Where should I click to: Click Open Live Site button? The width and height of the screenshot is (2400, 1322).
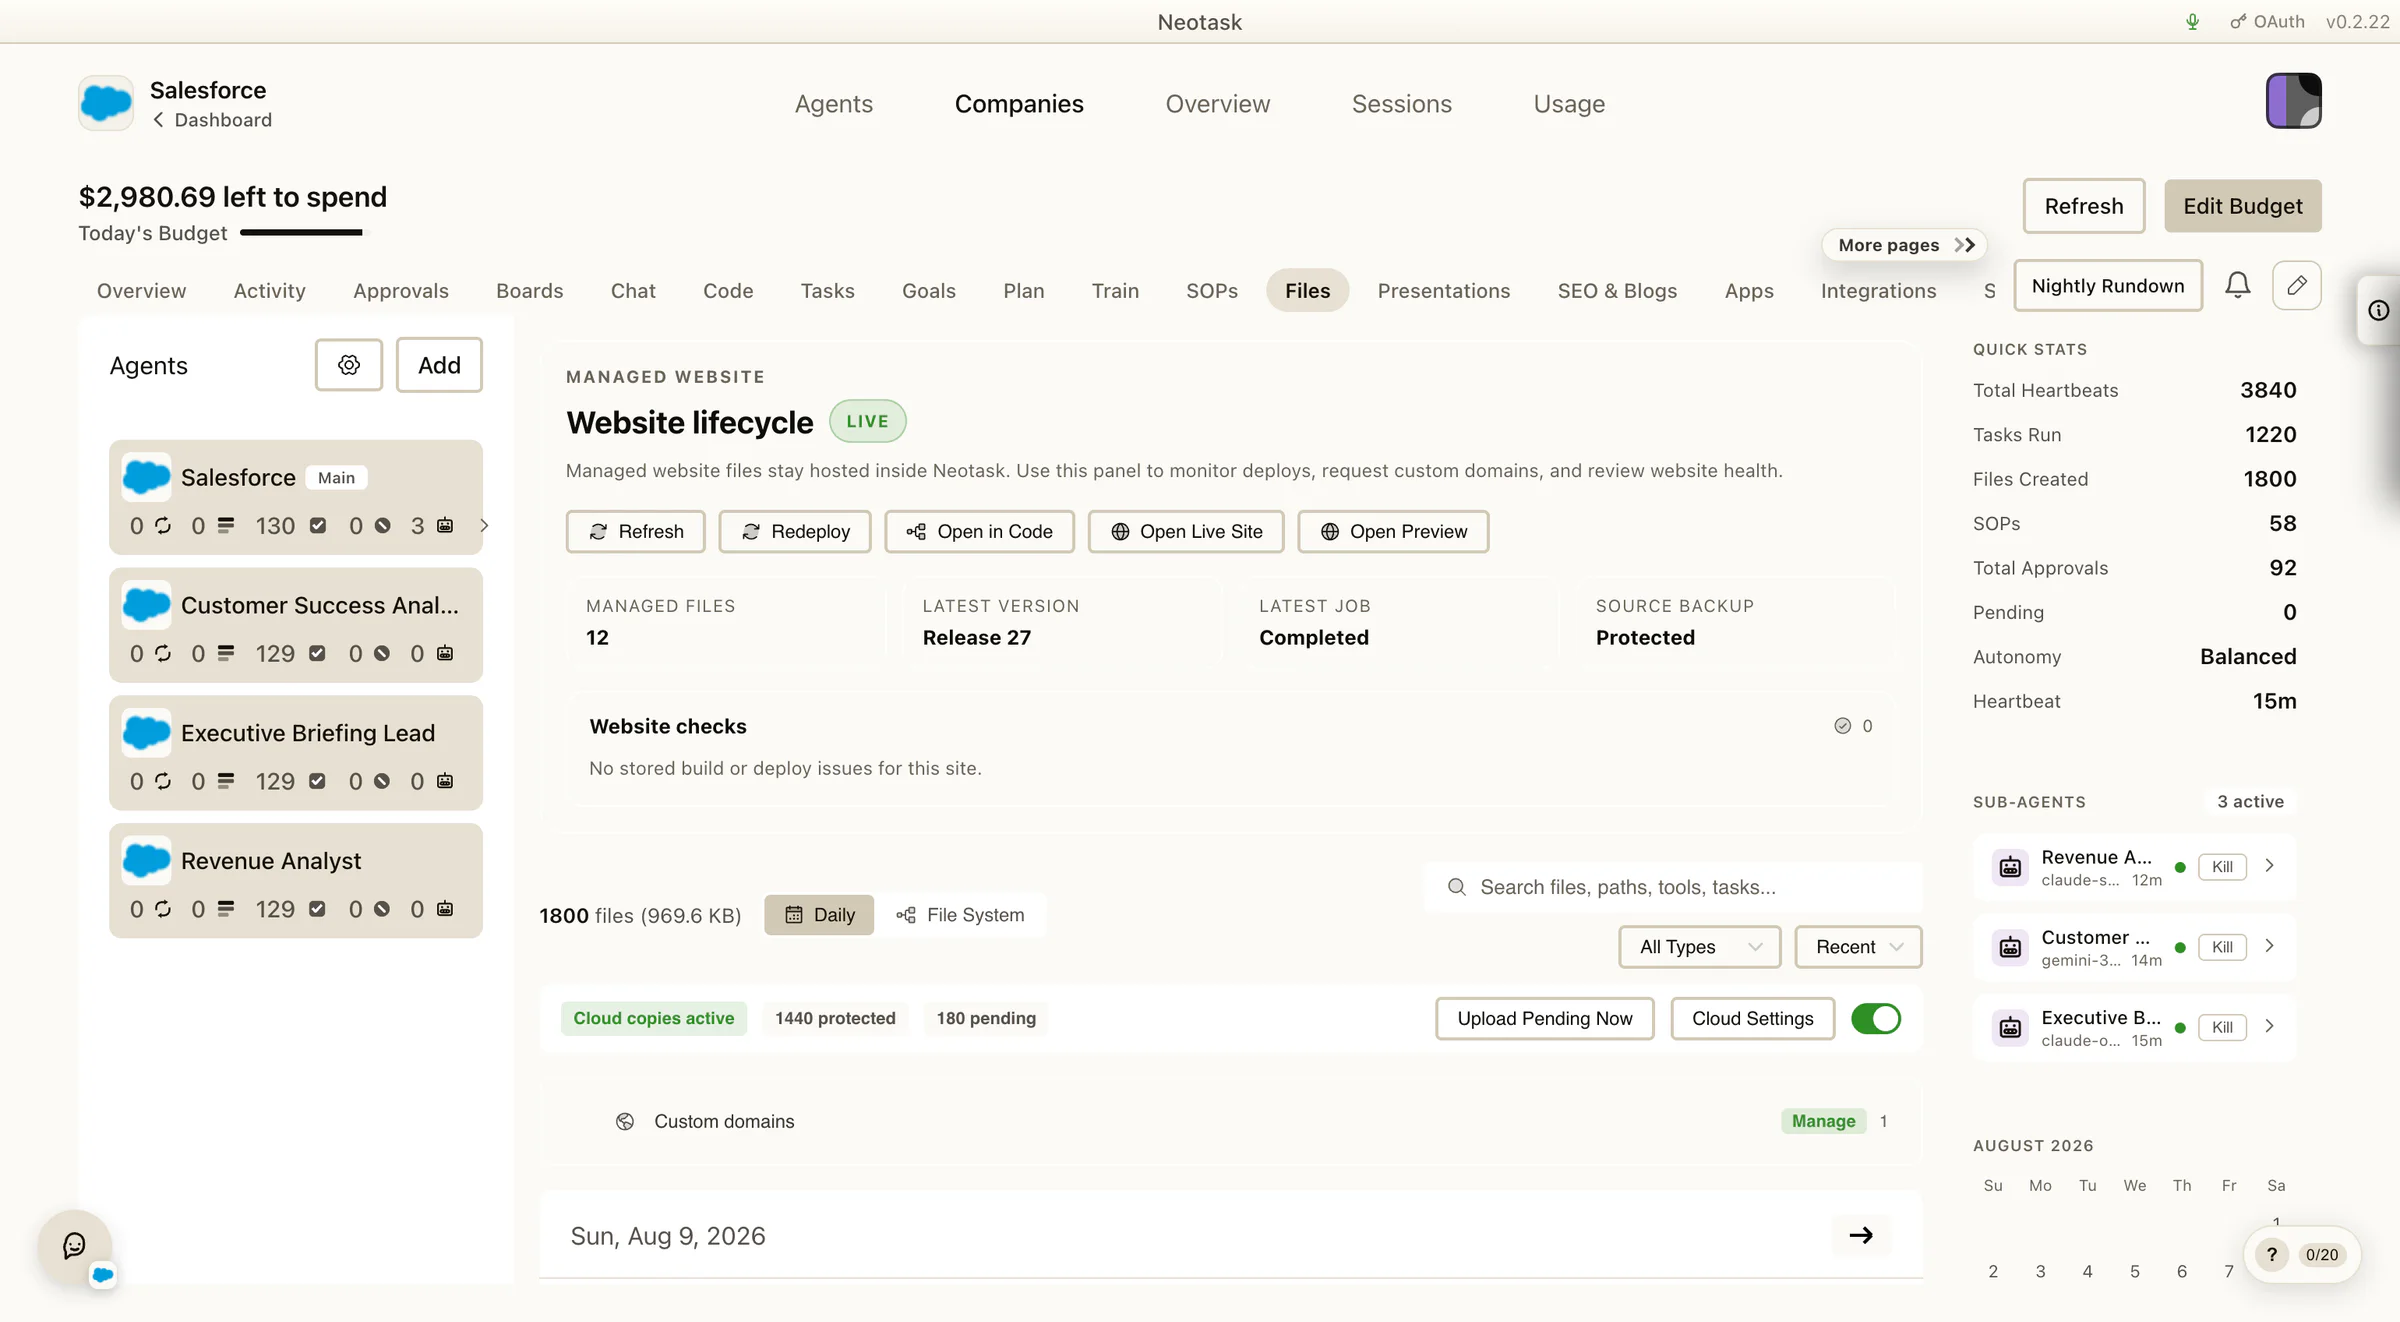[x=1186, y=532]
